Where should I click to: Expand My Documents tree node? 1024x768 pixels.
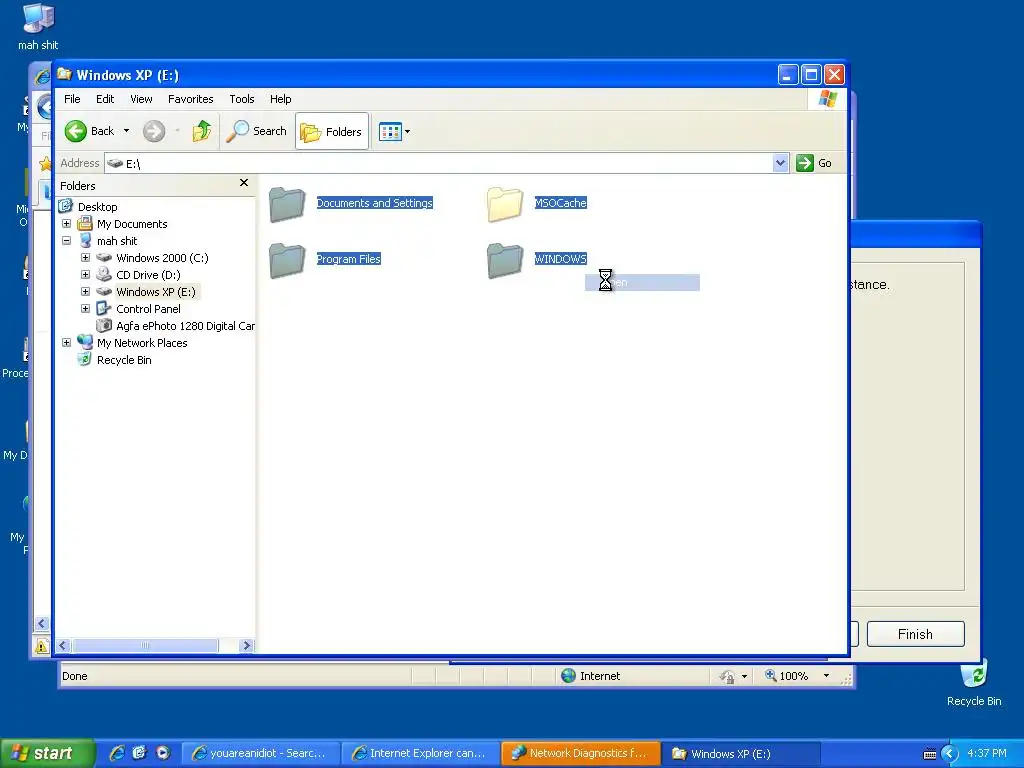(67, 224)
